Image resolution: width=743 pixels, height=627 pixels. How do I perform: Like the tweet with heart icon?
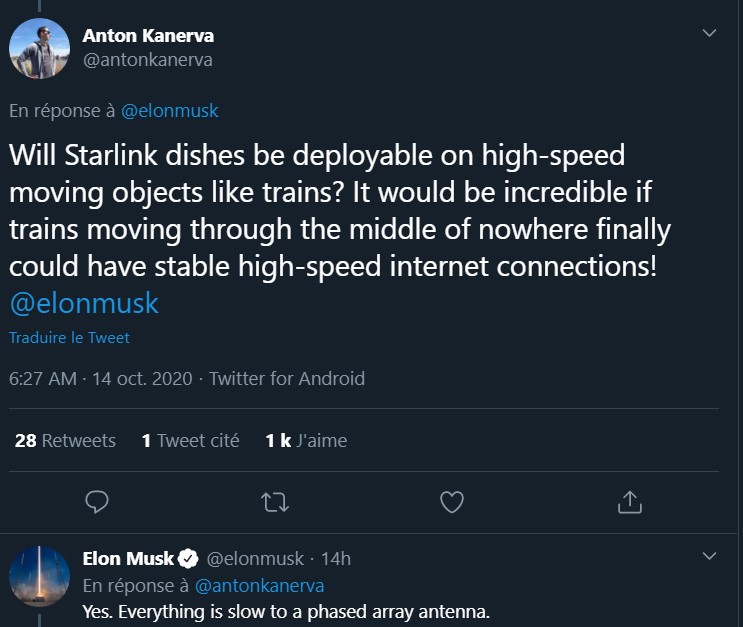[452, 501]
